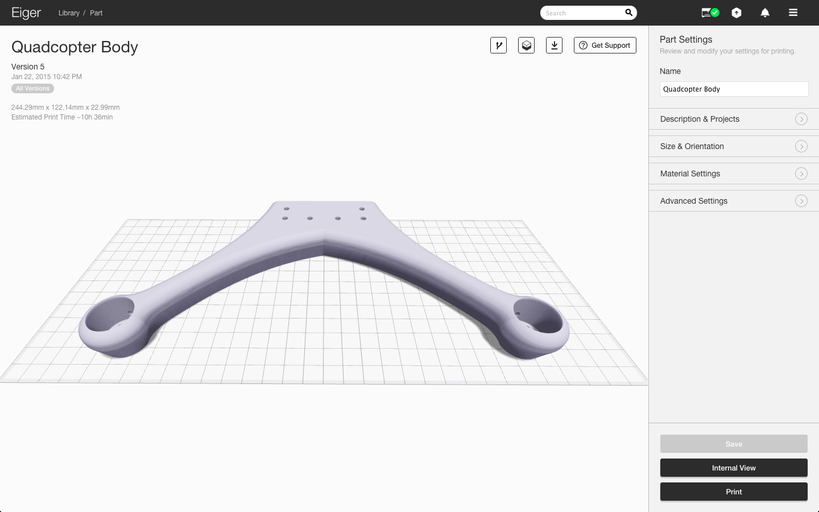Edit the Name input field
The image size is (819, 512).
click(733, 89)
